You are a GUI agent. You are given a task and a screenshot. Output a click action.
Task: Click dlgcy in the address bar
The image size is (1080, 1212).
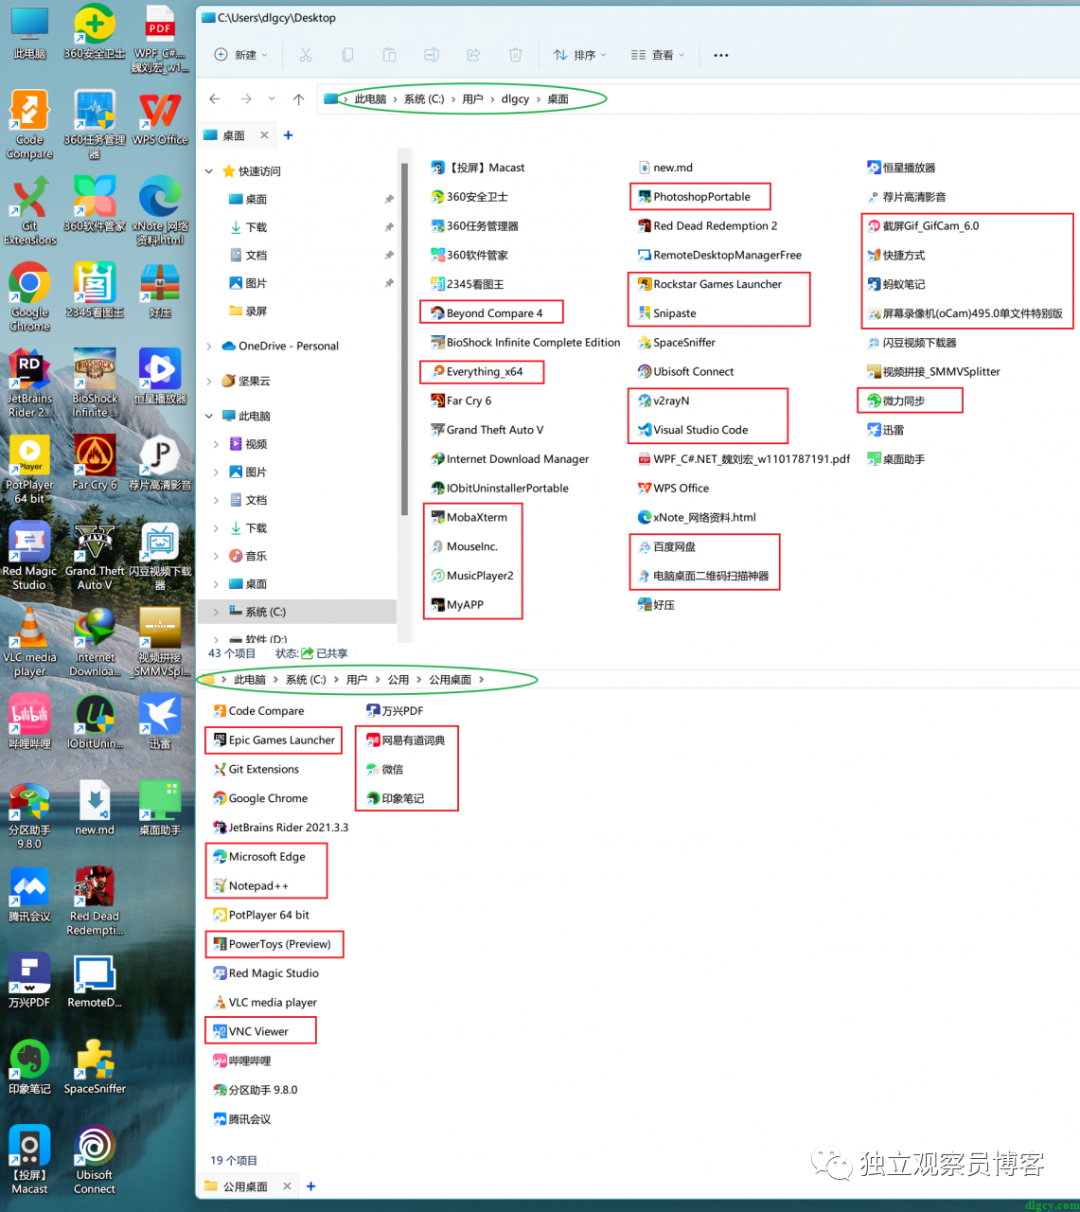coord(515,99)
